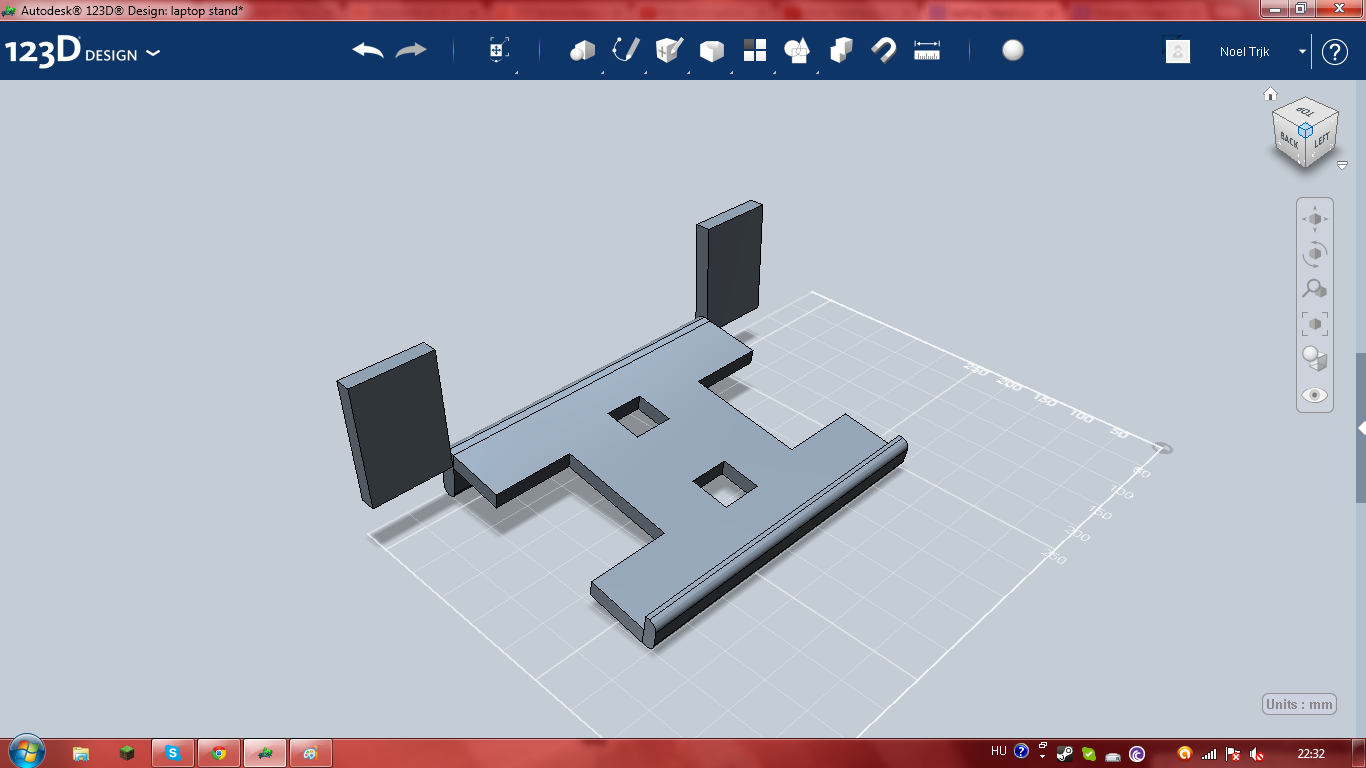
Task: Open the Windows Start menu
Action: pyautogui.click(x=27, y=752)
